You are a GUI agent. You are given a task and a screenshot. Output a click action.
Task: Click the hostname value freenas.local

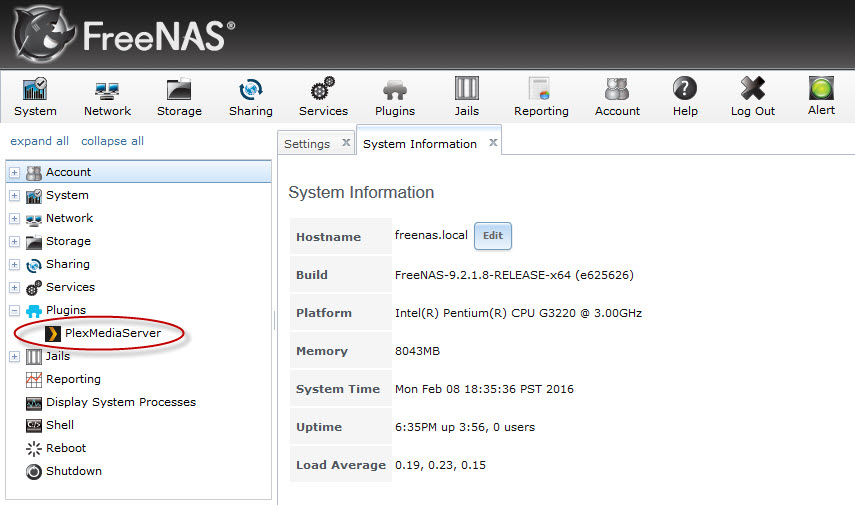point(431,235)
